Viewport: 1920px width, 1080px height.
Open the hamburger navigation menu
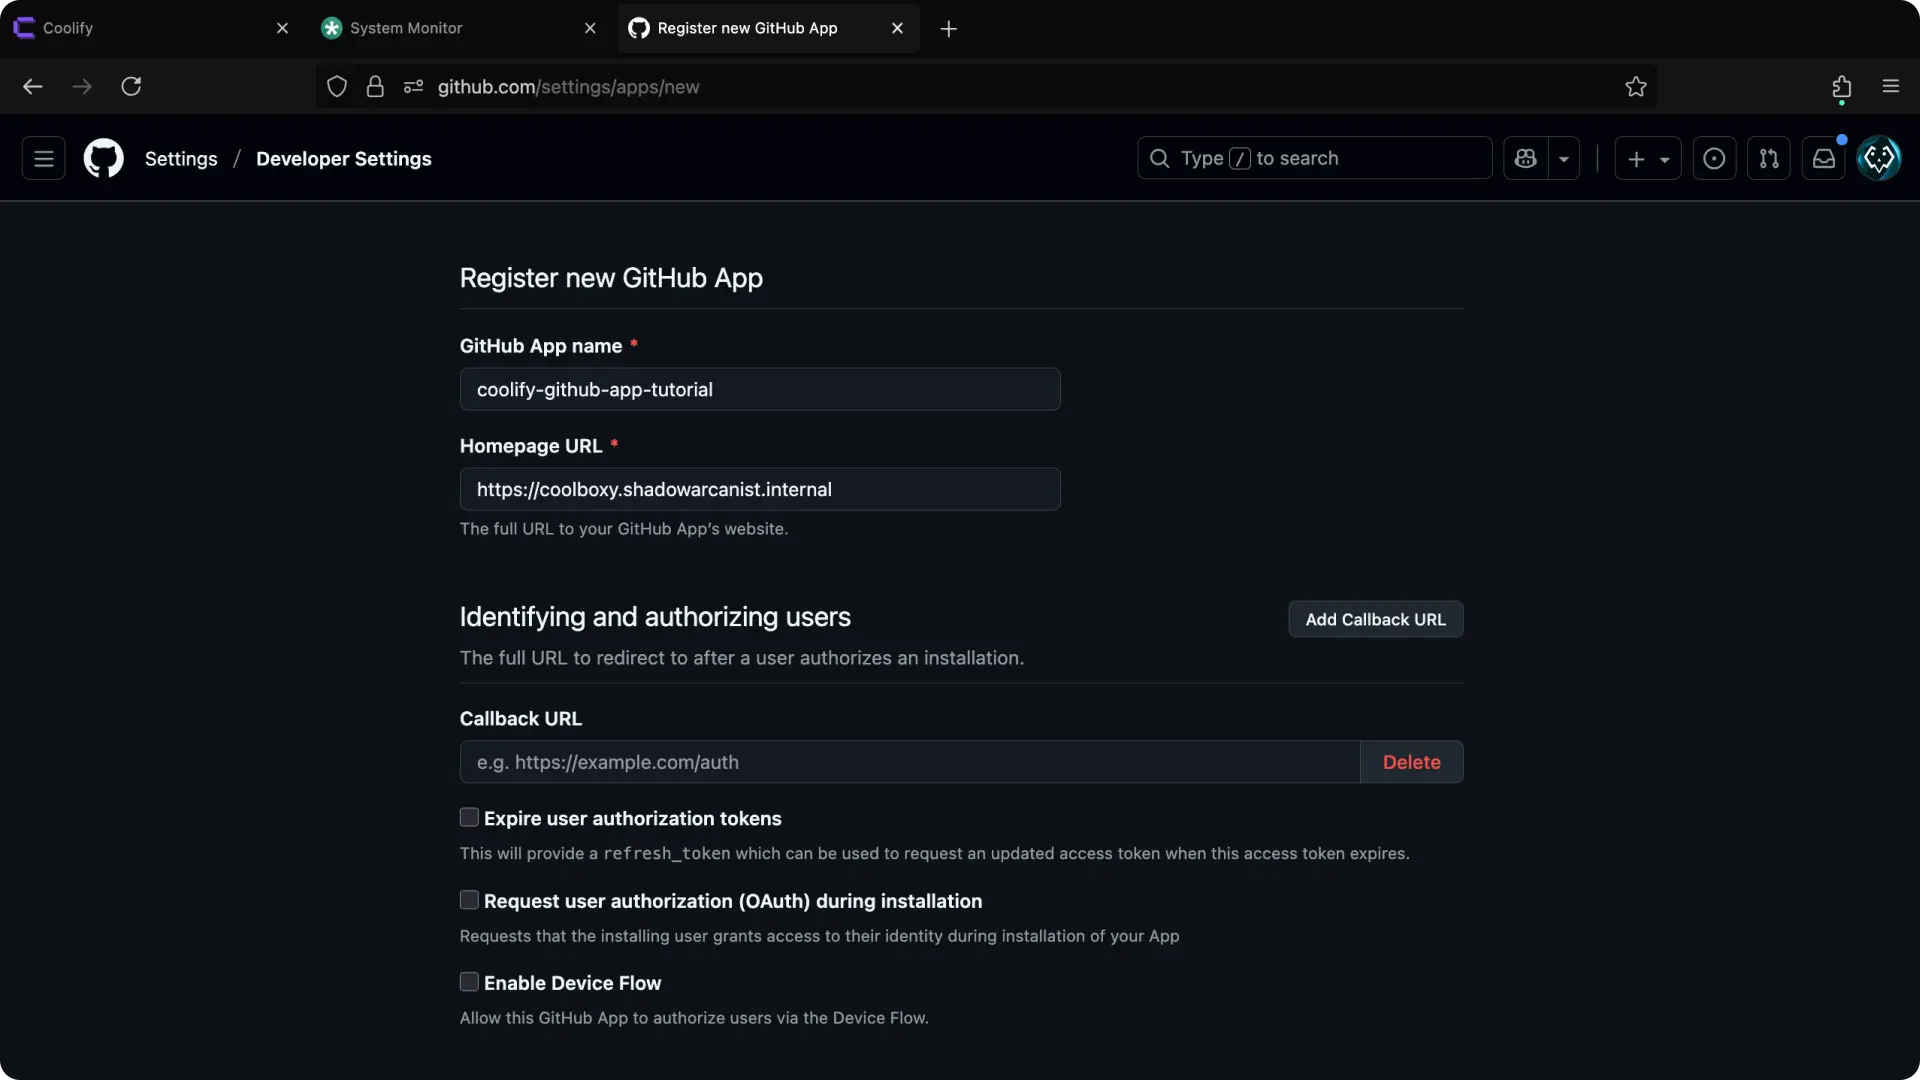pos(43,158)
